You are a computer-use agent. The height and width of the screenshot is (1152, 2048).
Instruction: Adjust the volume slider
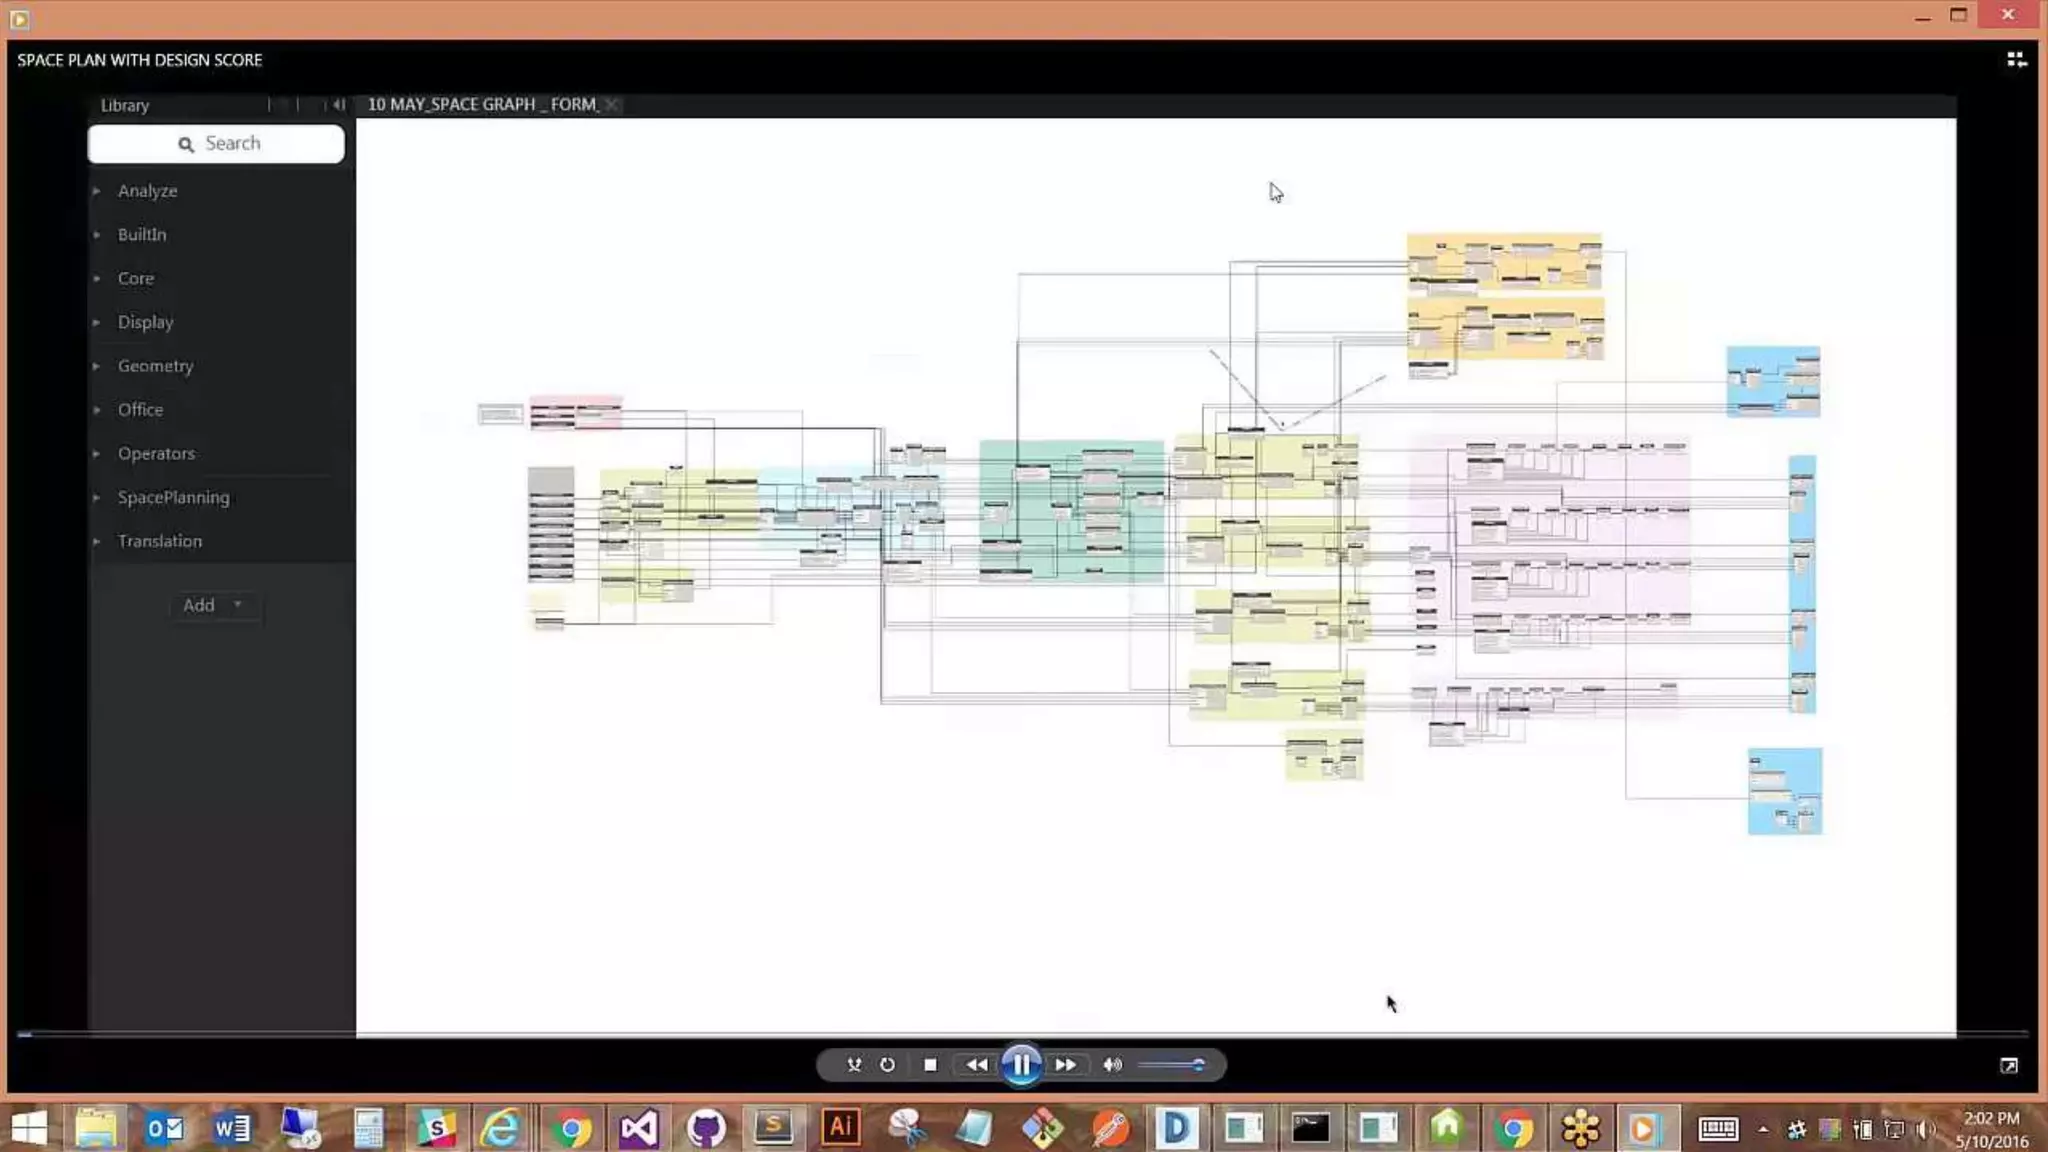(1172, 1065)
